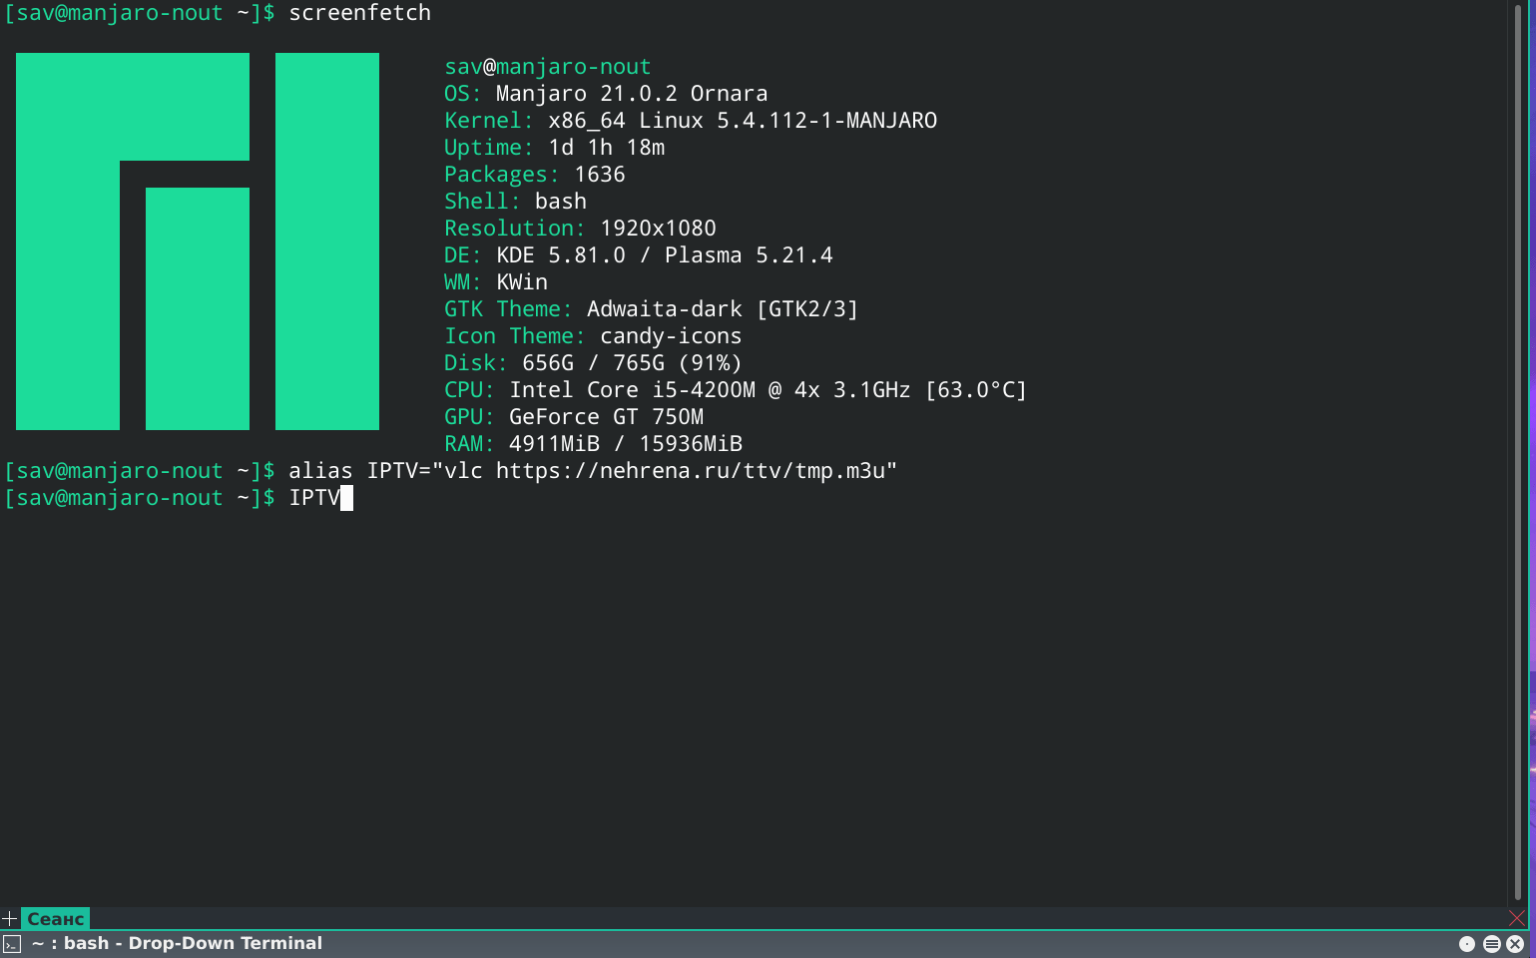Click the Uptime '1d 1h 18m' line
Viewport: 1536px width, 958px height.
[555, 148]
